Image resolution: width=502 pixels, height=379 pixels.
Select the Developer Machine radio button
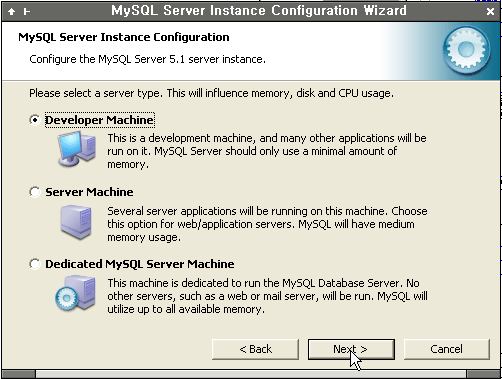35,120
